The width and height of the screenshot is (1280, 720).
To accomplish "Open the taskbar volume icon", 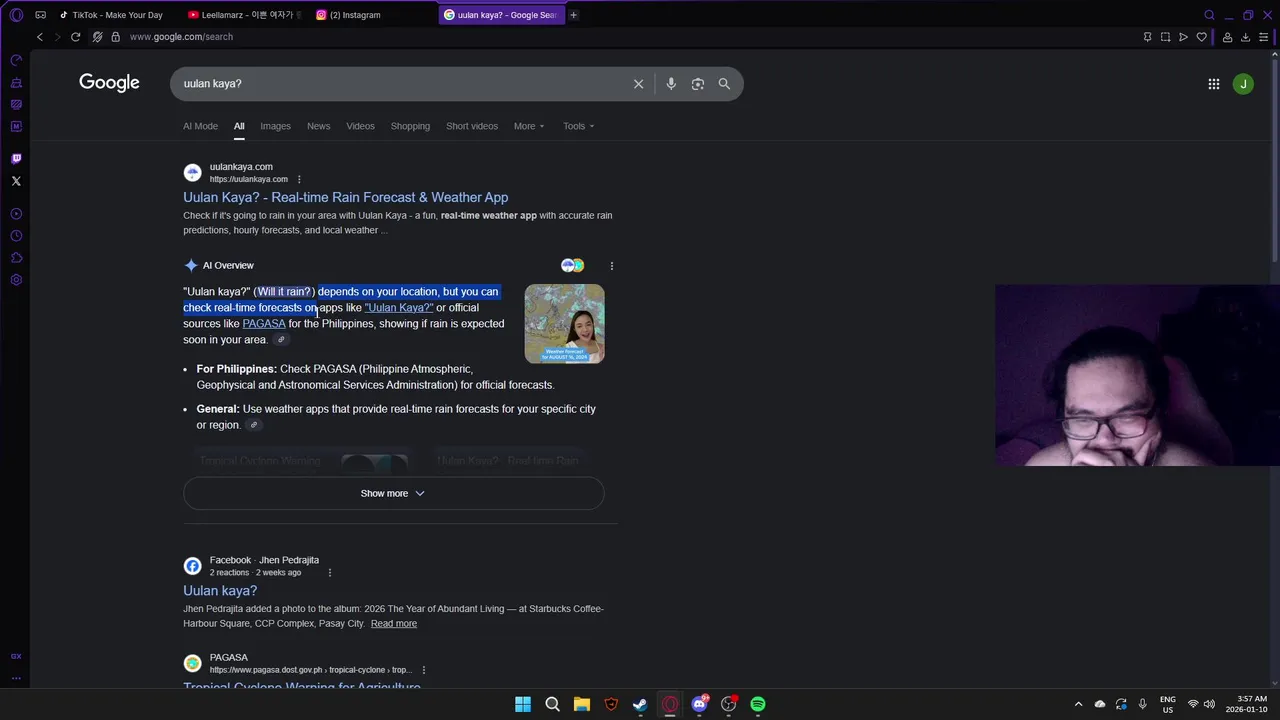I will pyautogui.click(x=1209, y=704).
